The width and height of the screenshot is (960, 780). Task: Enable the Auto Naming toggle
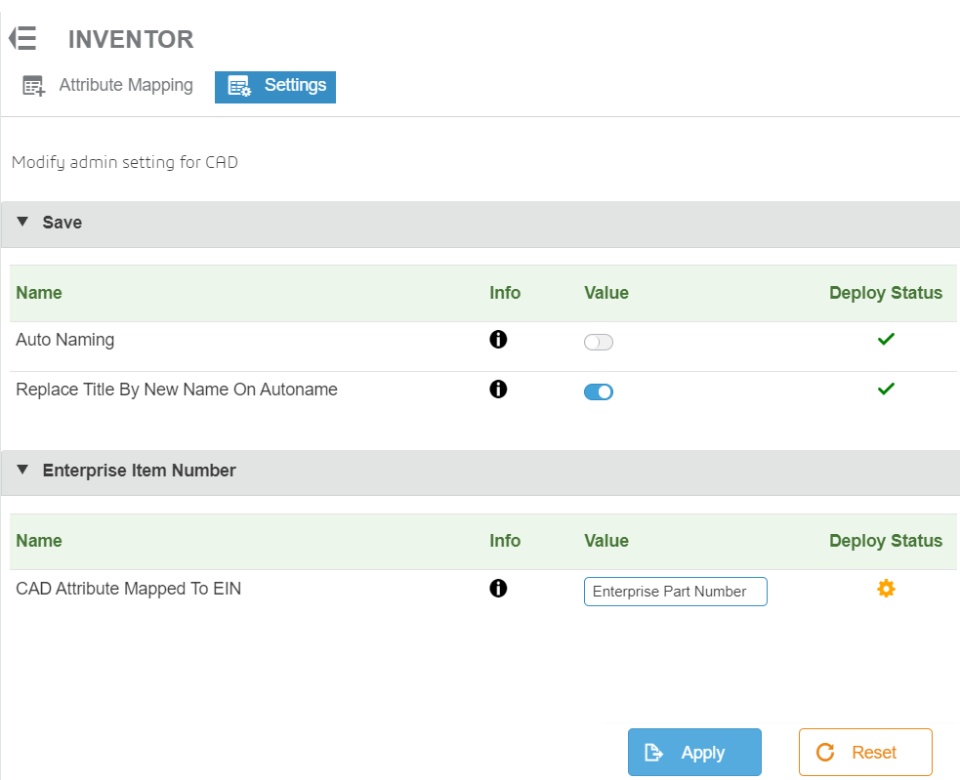pos(598,342)
